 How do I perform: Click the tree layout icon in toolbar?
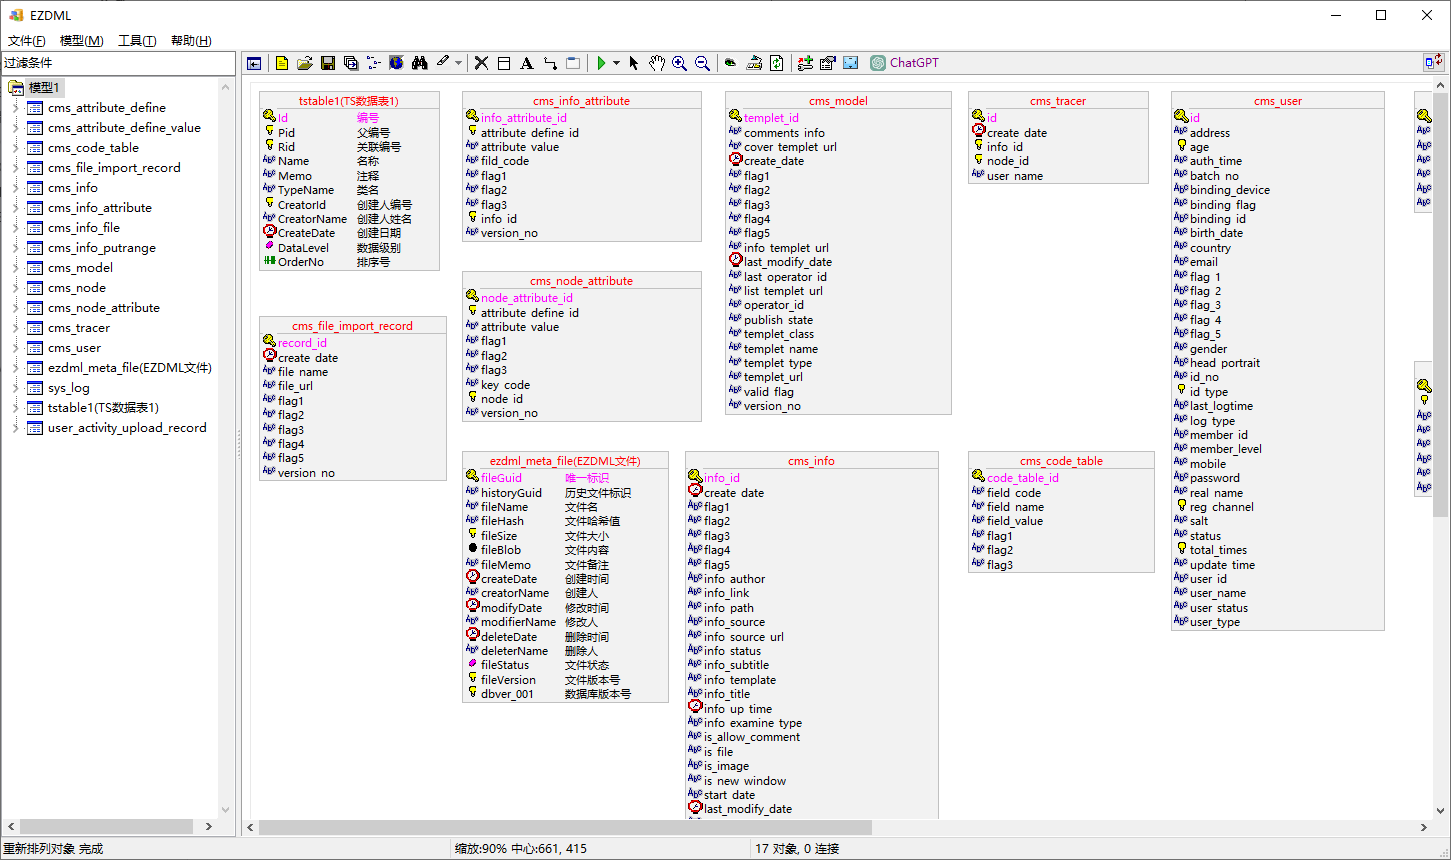[x=374, y=63]
